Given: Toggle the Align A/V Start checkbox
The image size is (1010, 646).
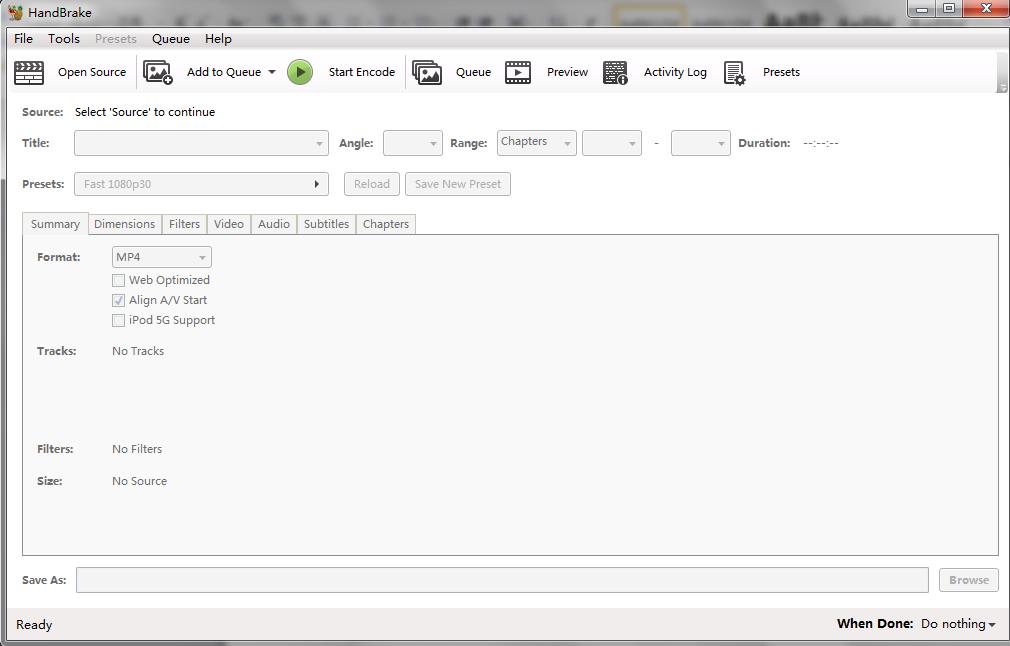Looking at the screenshot, I should point(119,300).
